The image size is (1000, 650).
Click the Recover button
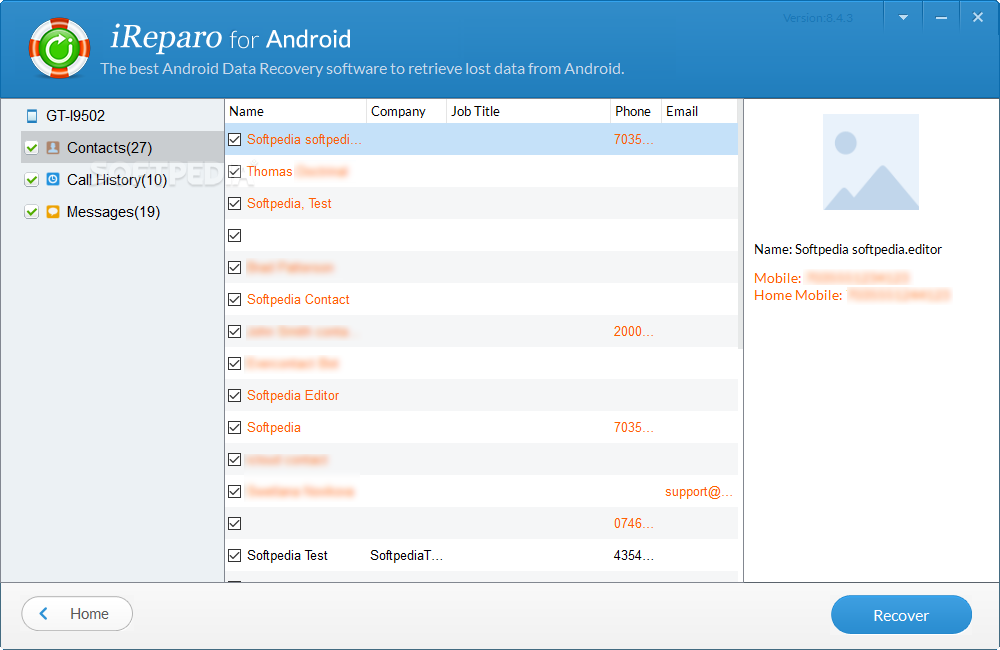click(x=901, y=615)
